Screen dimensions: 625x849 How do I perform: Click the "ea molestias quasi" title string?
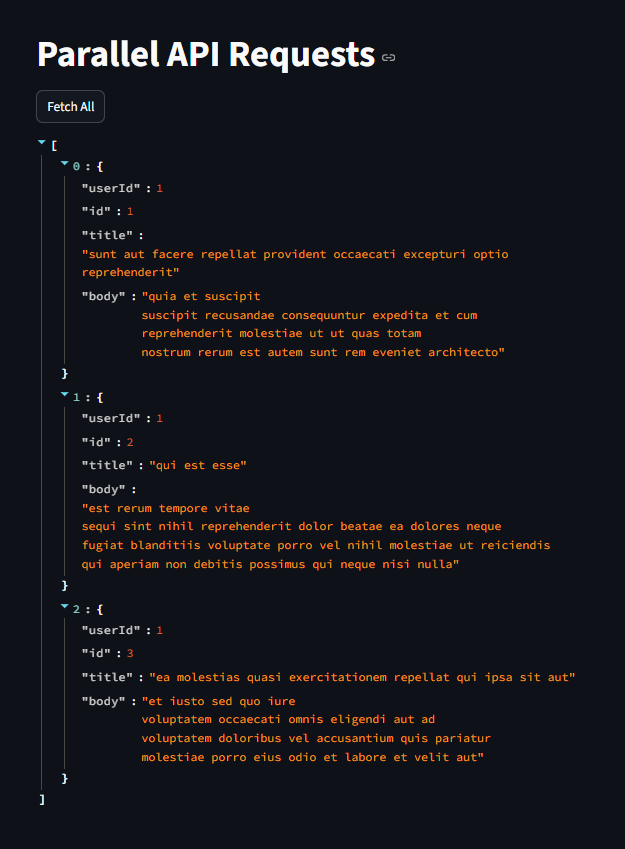pyautogui.click(x=362, y=677)
